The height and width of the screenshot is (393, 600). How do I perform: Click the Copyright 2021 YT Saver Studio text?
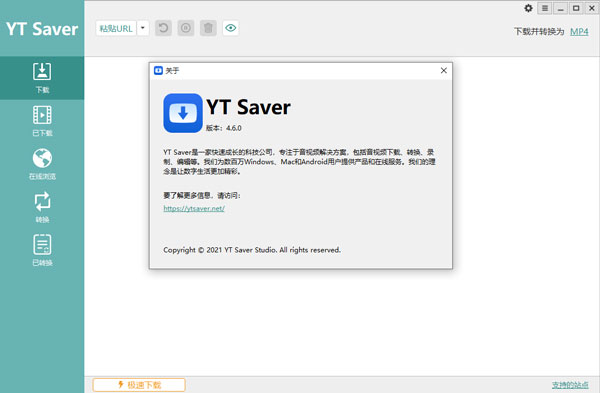coord(252,250)
